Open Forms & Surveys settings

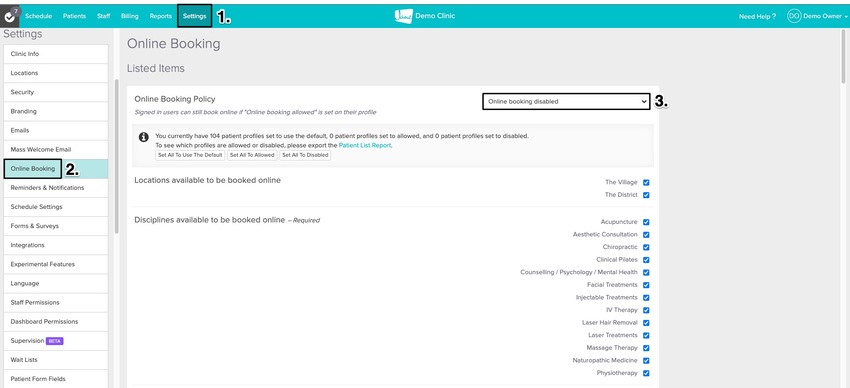click(56, 226)
